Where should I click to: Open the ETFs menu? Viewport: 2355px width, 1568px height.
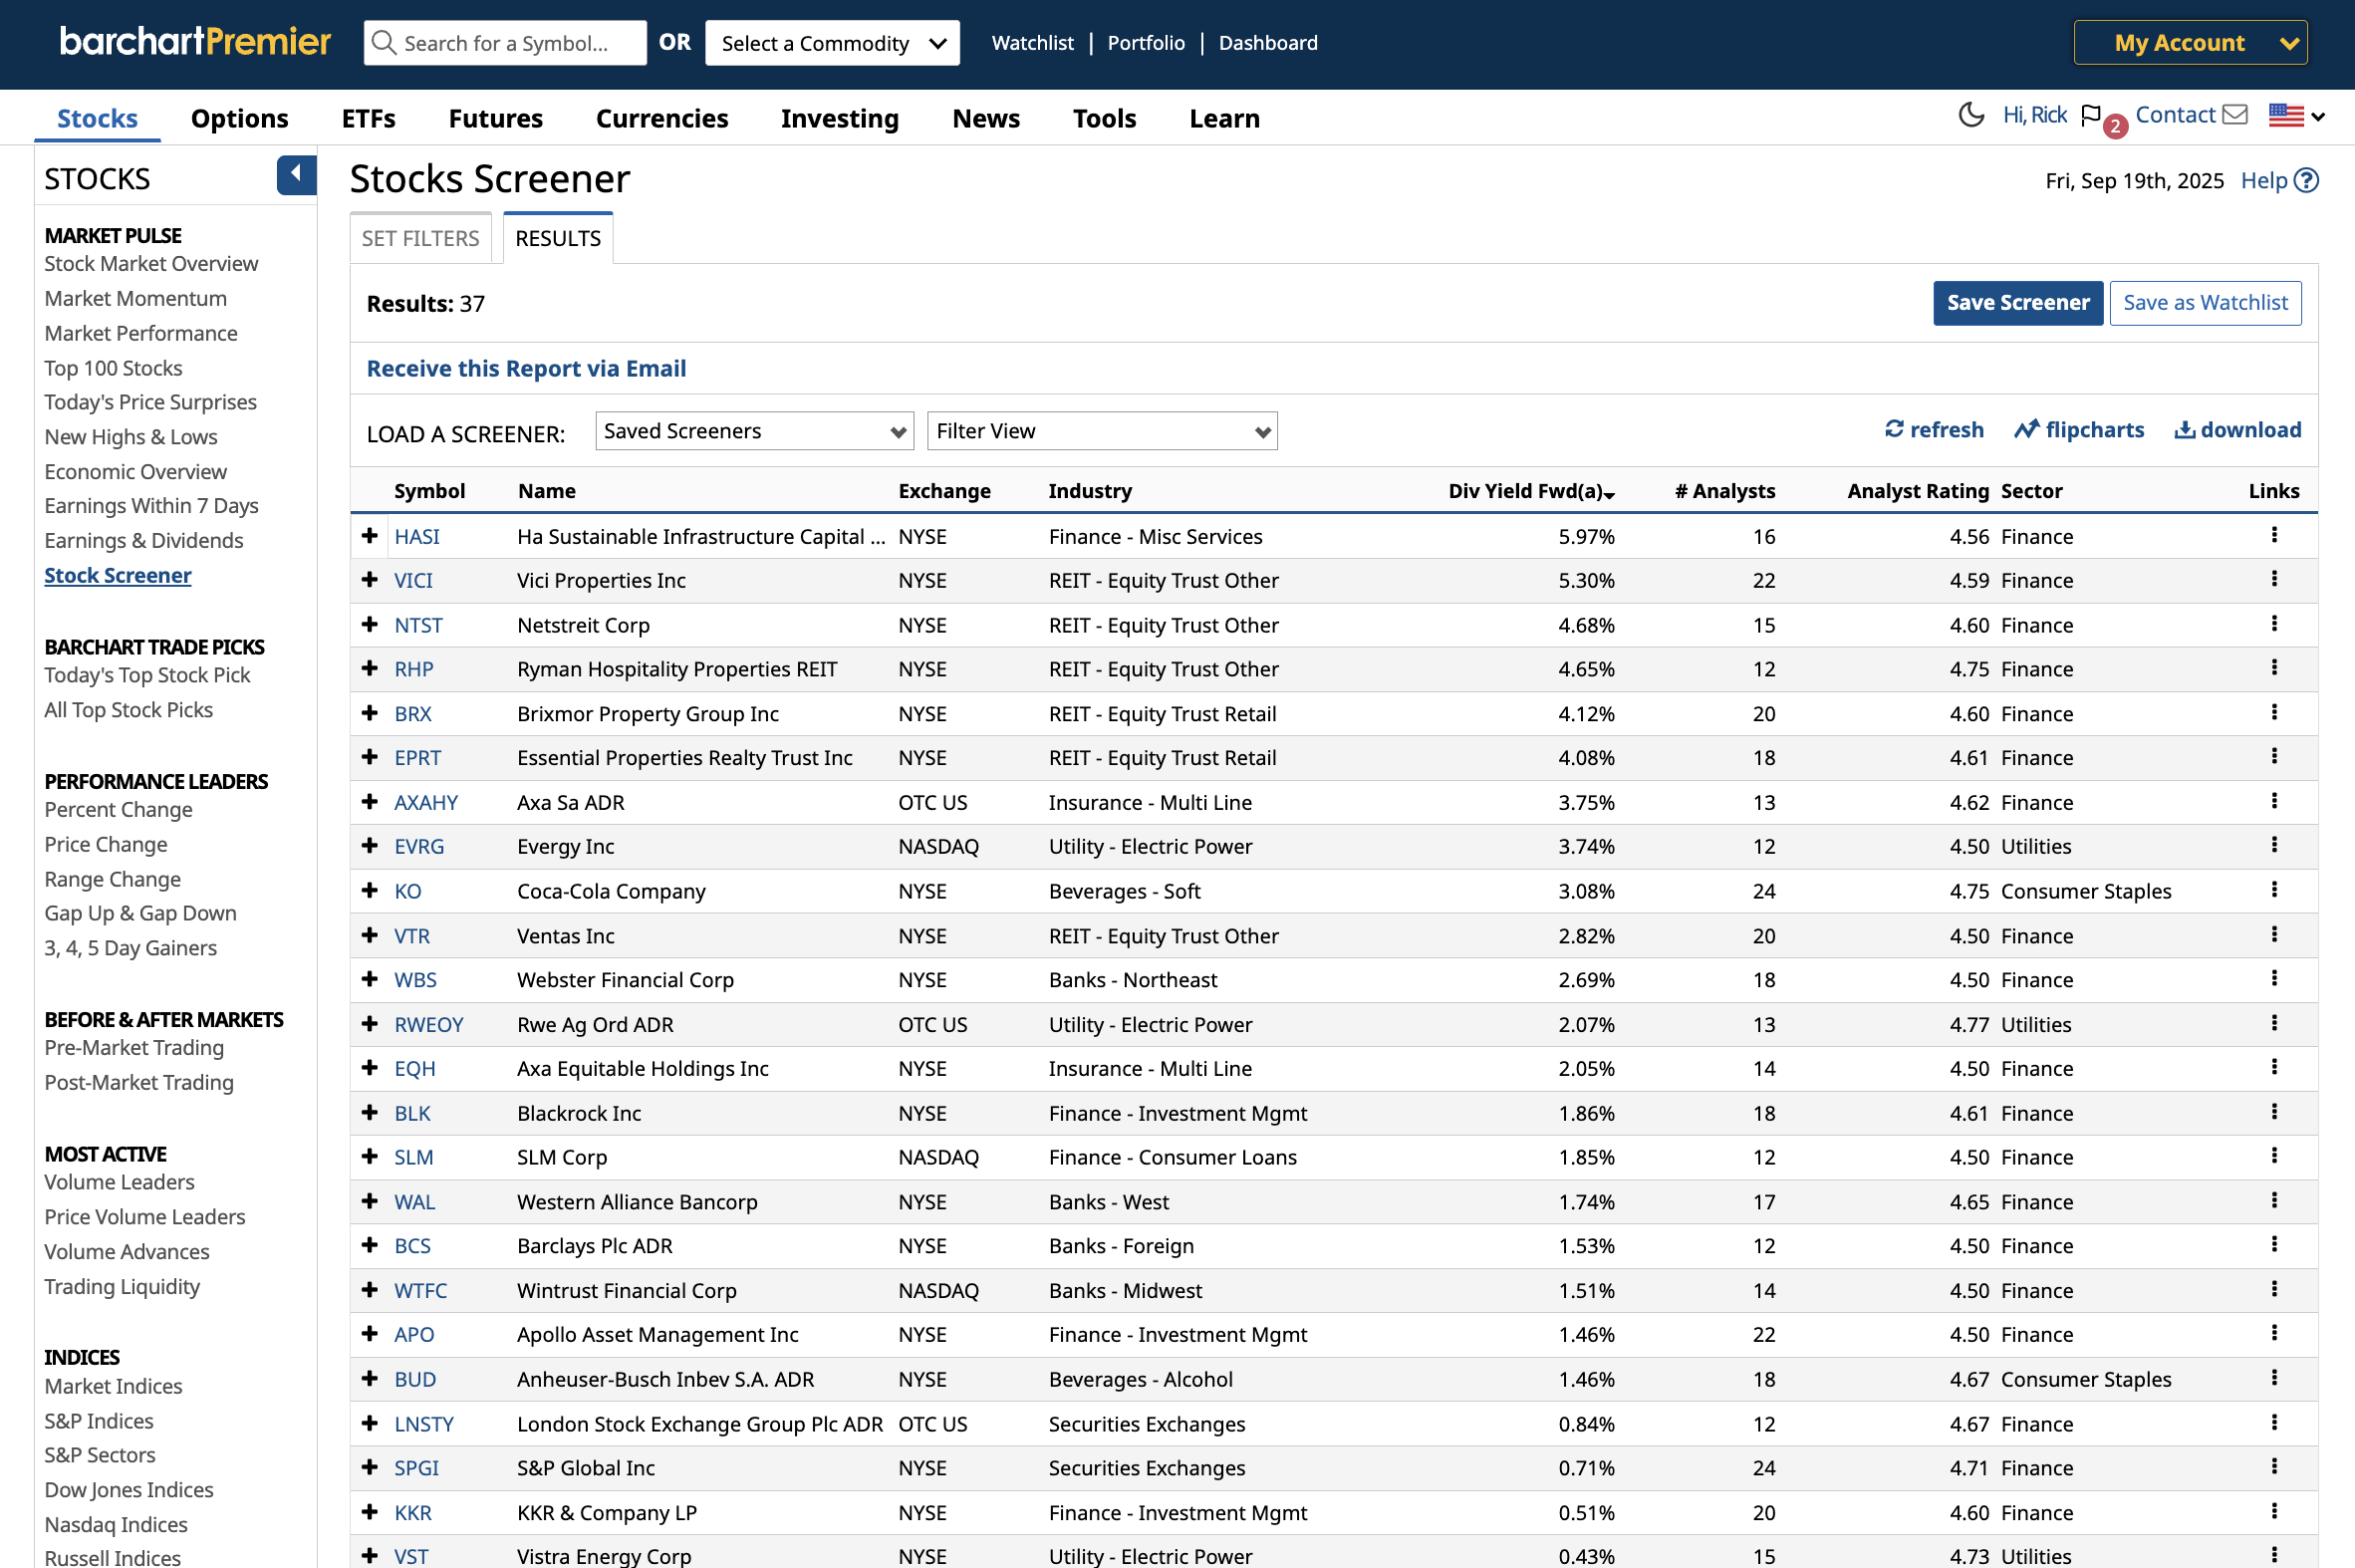(368, 118)
